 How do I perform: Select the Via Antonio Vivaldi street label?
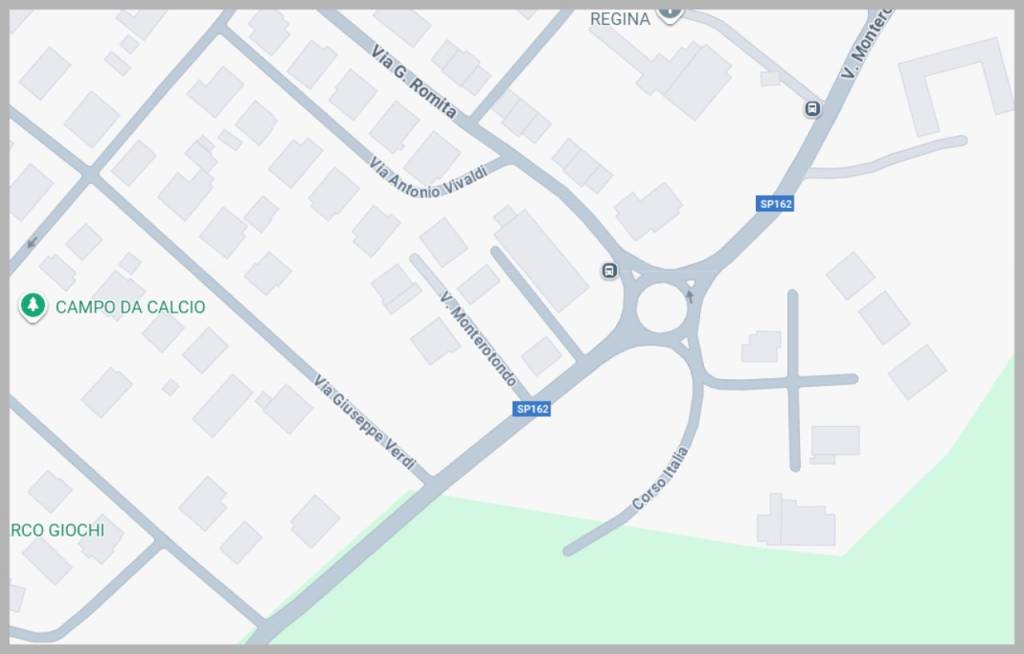[x=428, y=178]
